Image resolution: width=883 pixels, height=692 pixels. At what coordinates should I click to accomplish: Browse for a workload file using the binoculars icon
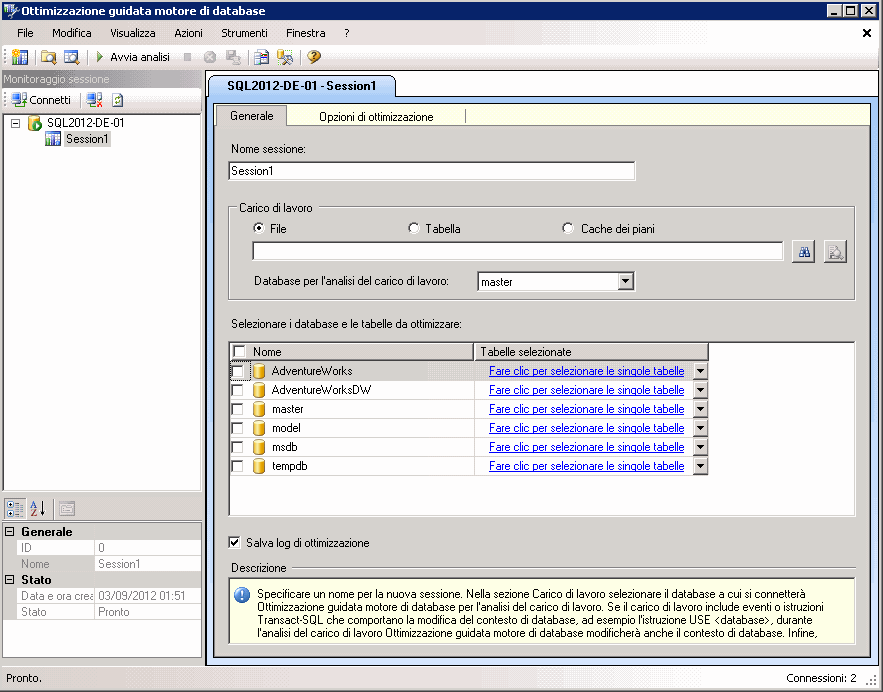coord(803,251)
